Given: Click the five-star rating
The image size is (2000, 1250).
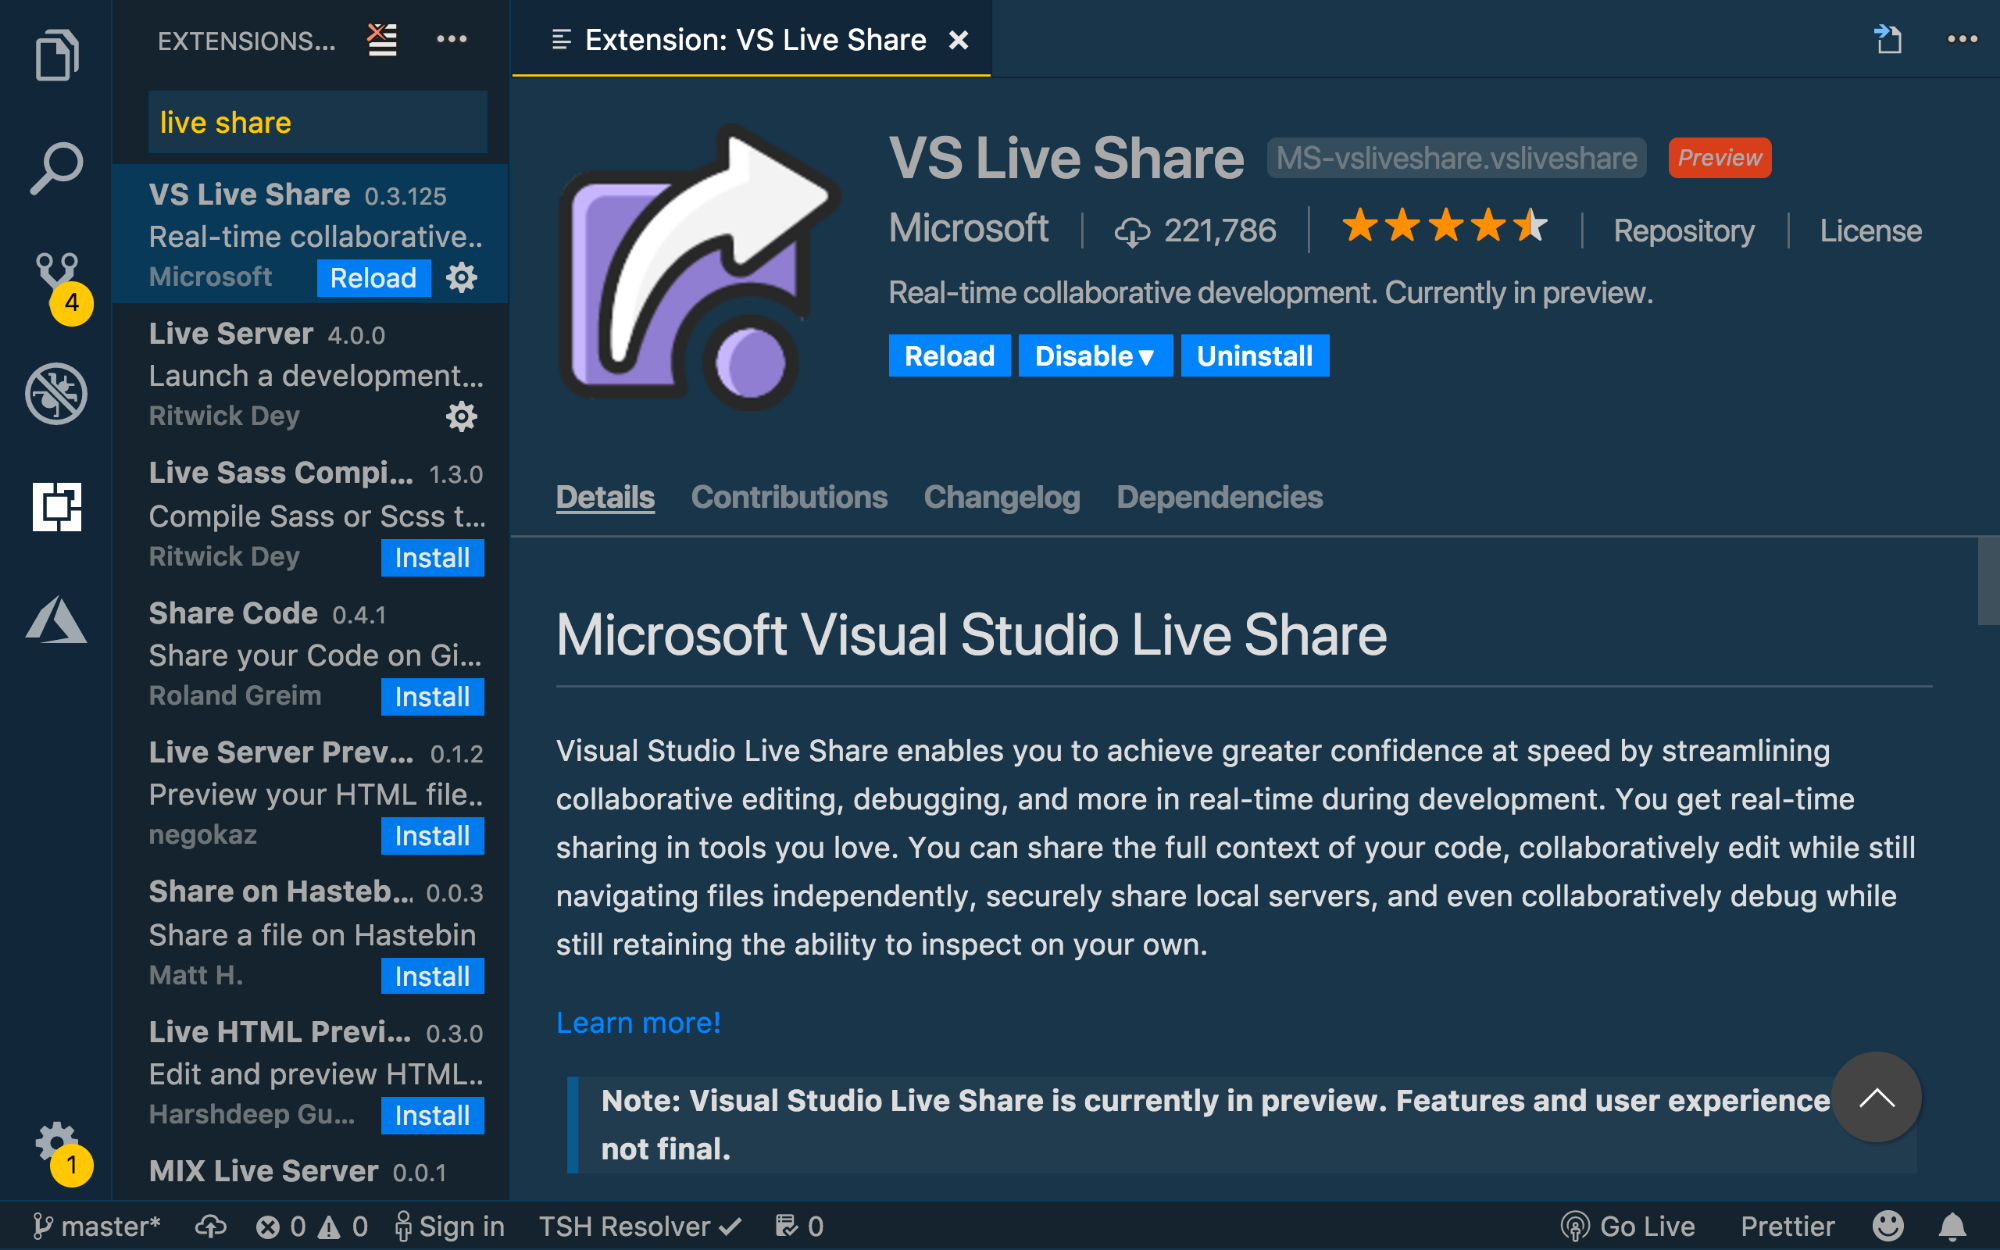Looking at the screenshot, I should pyautogui.click(x=1444, y=227).
